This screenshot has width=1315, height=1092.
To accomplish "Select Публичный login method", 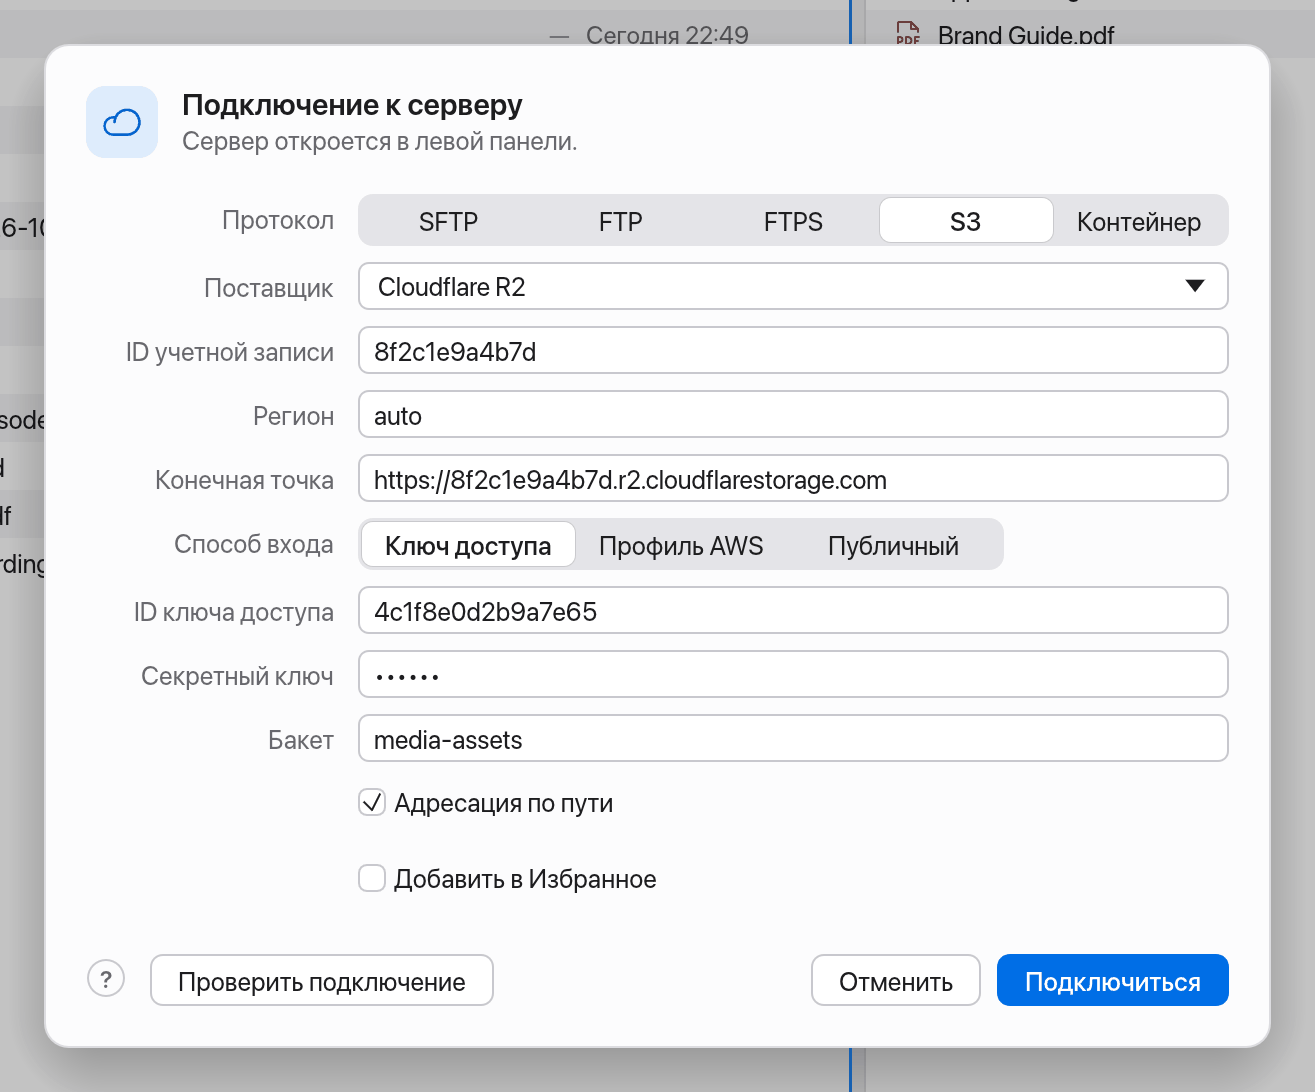I will (x=893, y=545).
